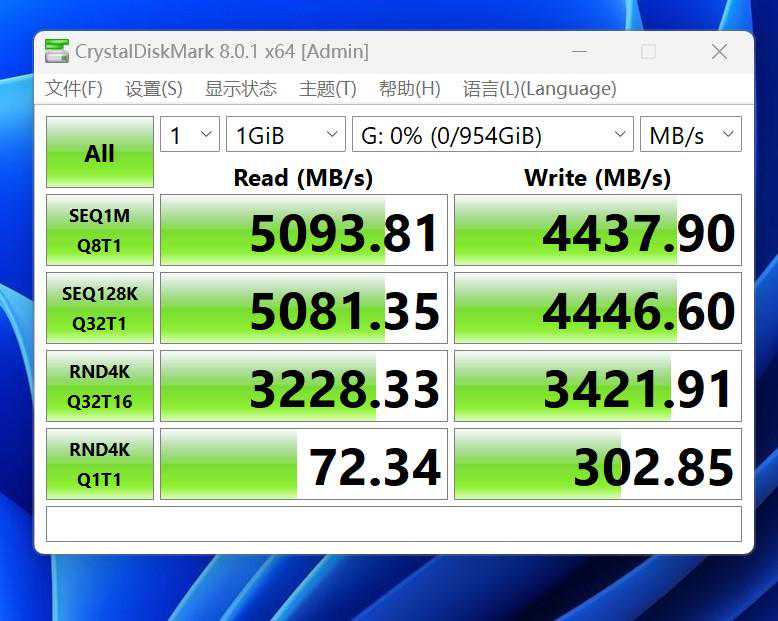The image size is (778, 621).
Task: Choose drive from G: 0% (0/954GiB) dropdown
Action: (492, 135)
